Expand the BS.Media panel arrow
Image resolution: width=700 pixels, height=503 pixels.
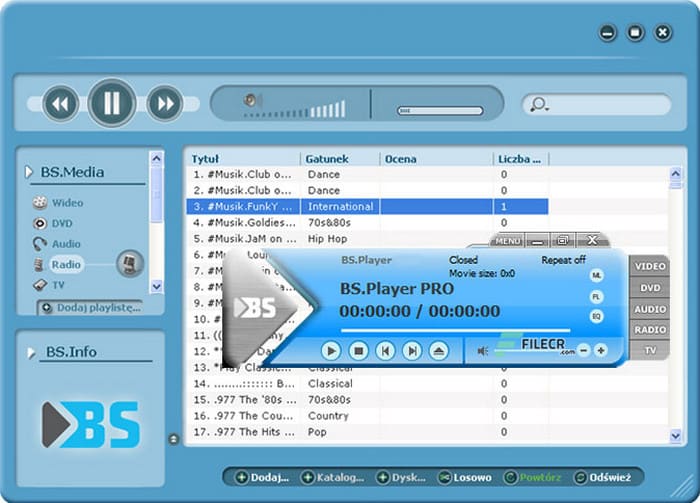(x=28, y=173)
